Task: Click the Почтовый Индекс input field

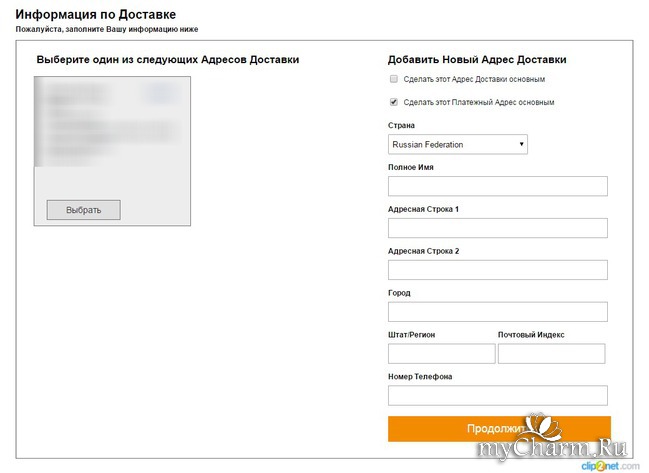Action: pyautogui.click(x=551, y=353)
